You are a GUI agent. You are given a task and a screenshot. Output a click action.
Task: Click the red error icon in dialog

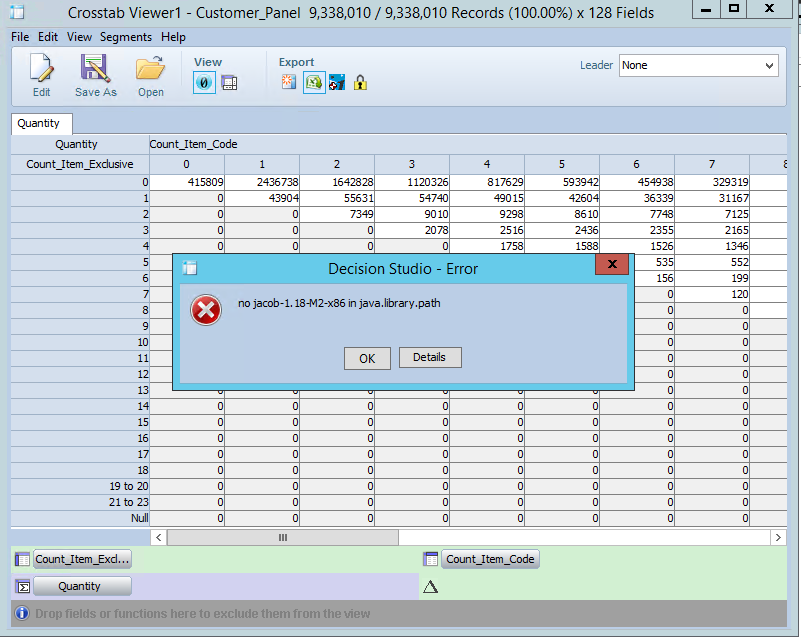206,311
